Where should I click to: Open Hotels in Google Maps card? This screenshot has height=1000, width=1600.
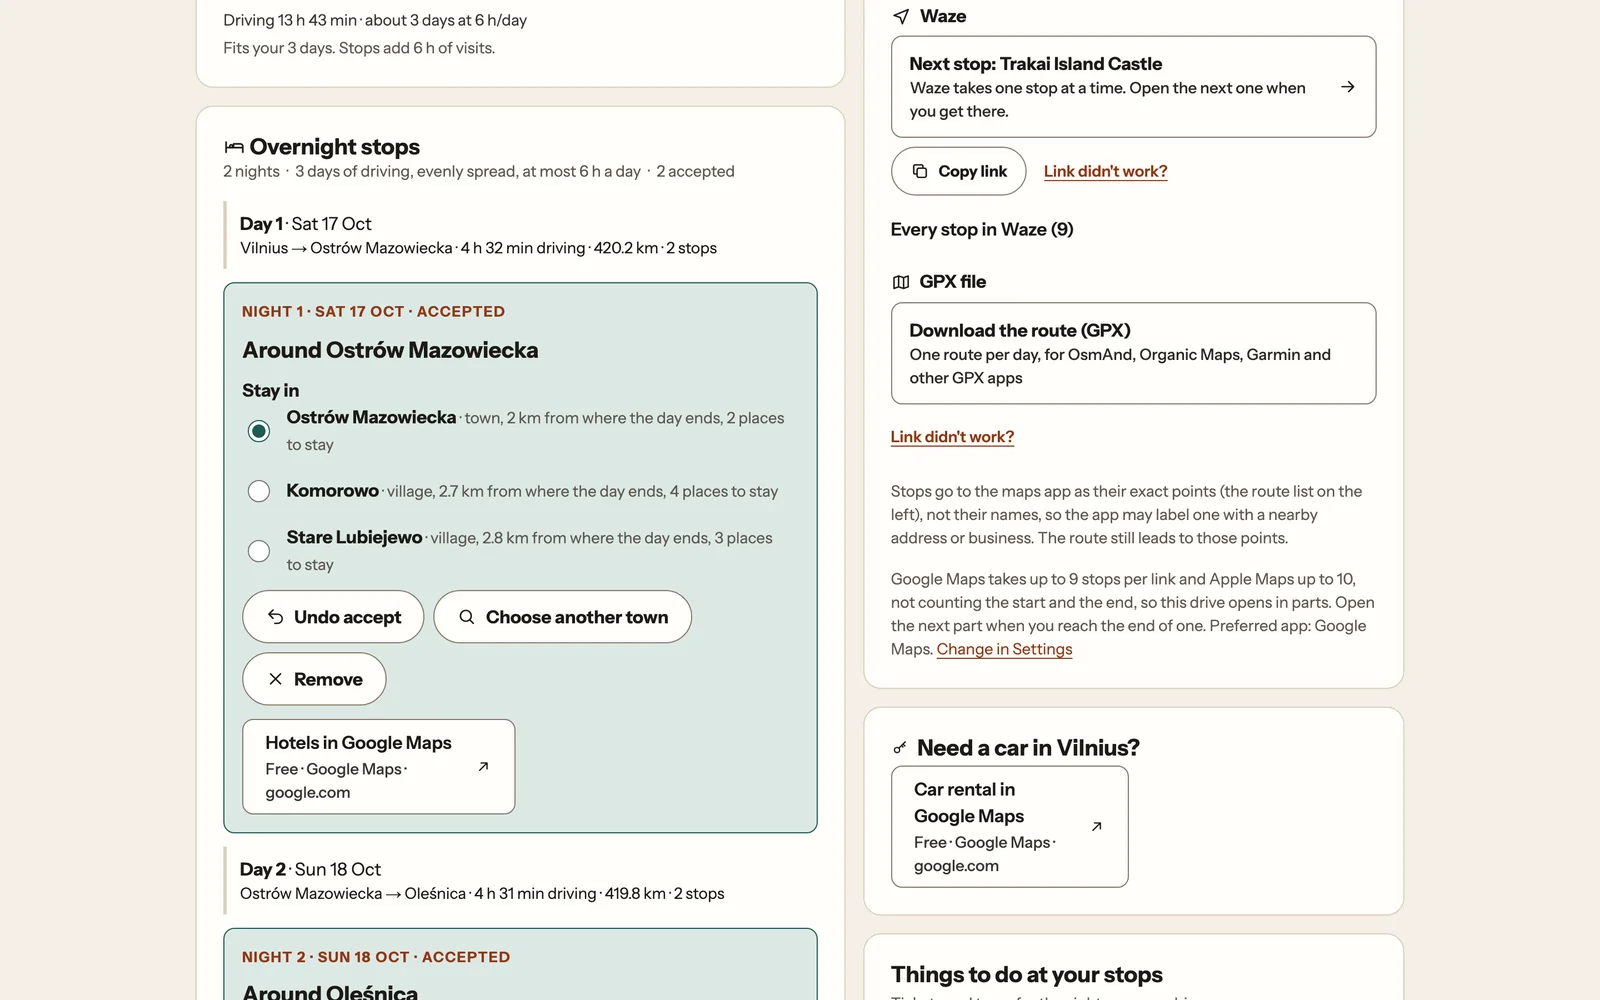379,767
